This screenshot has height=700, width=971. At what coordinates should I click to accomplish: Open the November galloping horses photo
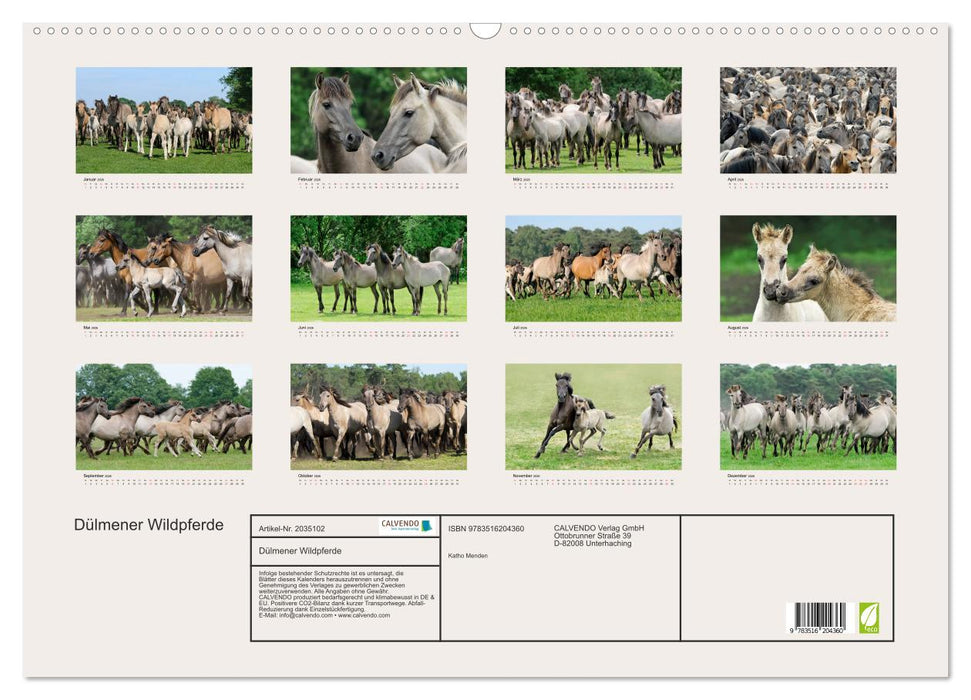point(593,416)
